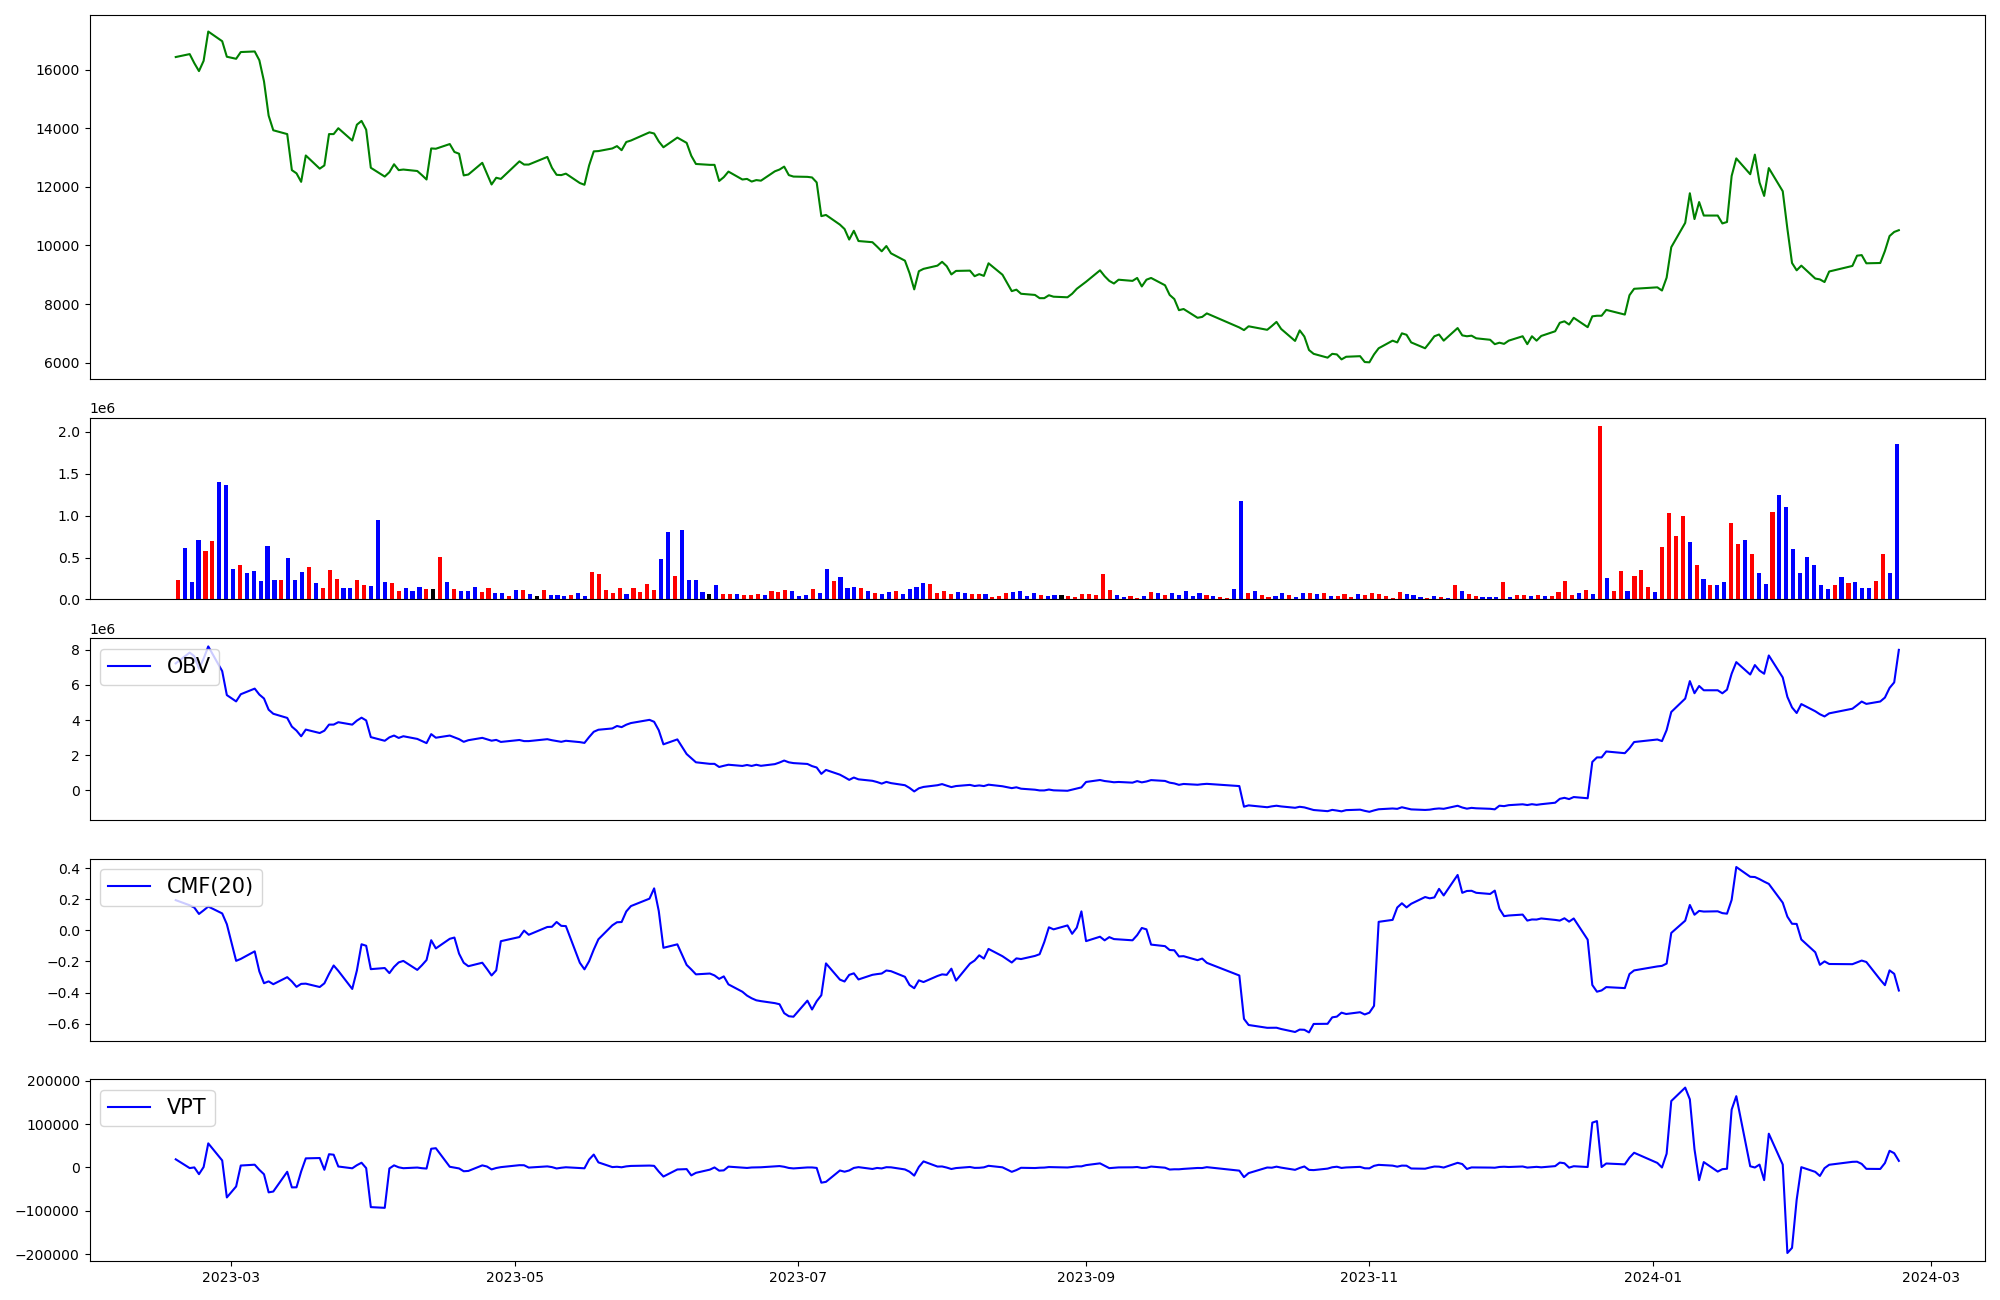The height and width of the screenshot is (1300, 2000).
Task: Click the 6000 price axis label
Action: [62, 364]
